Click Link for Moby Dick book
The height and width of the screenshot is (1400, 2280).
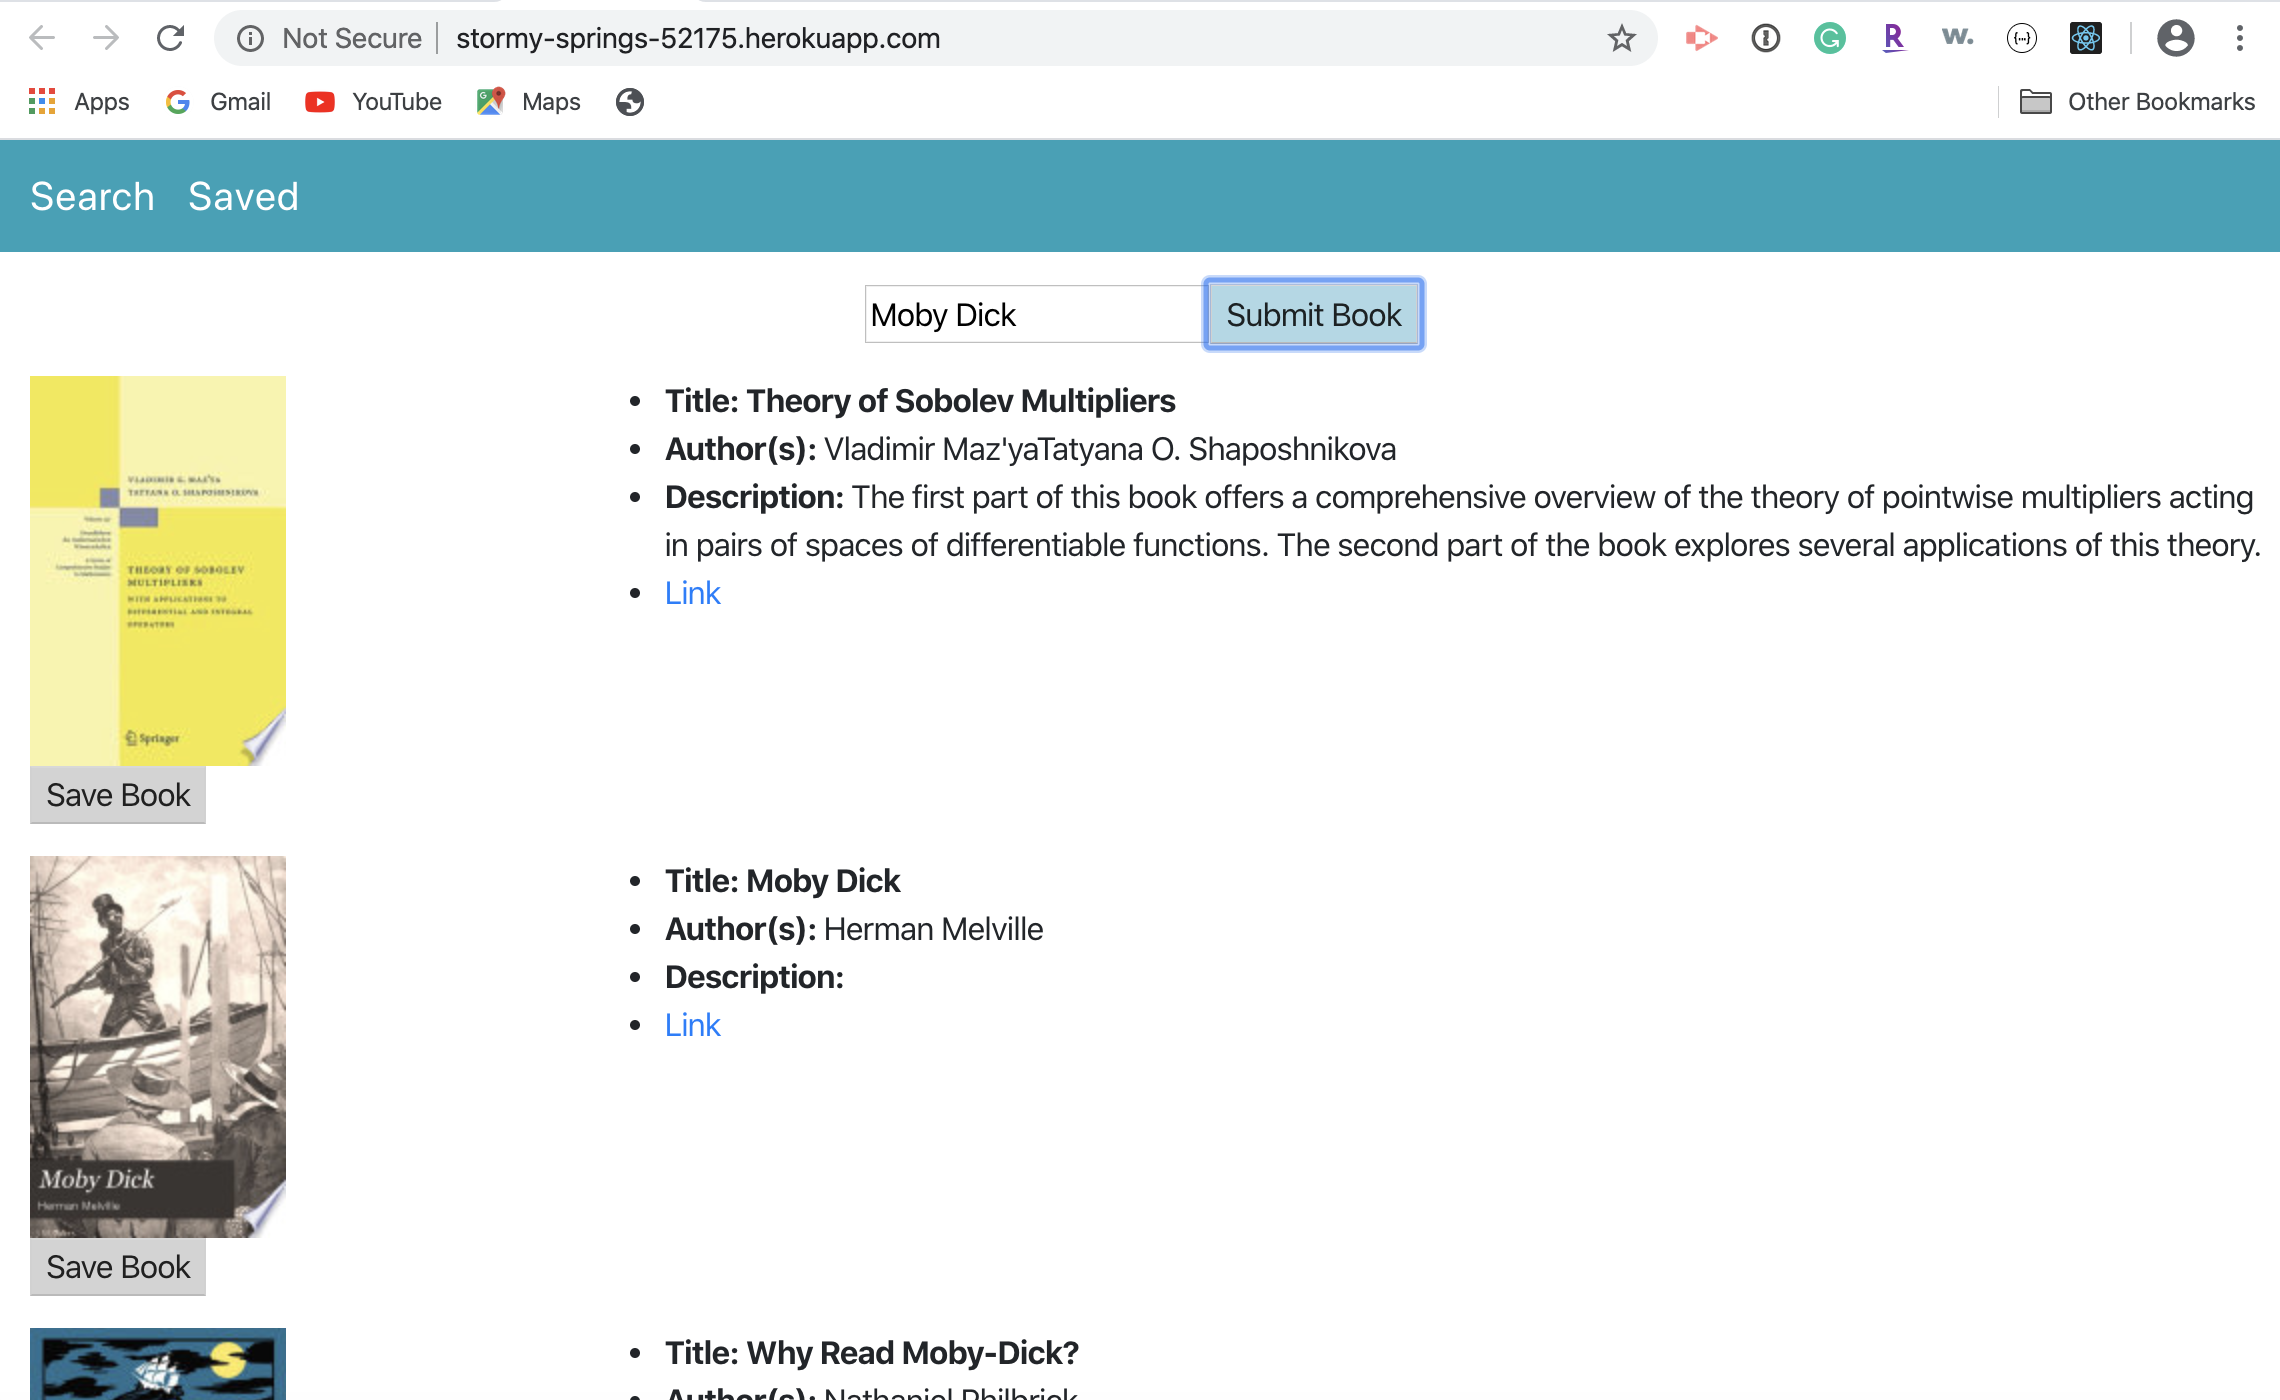click(692, 1024)
